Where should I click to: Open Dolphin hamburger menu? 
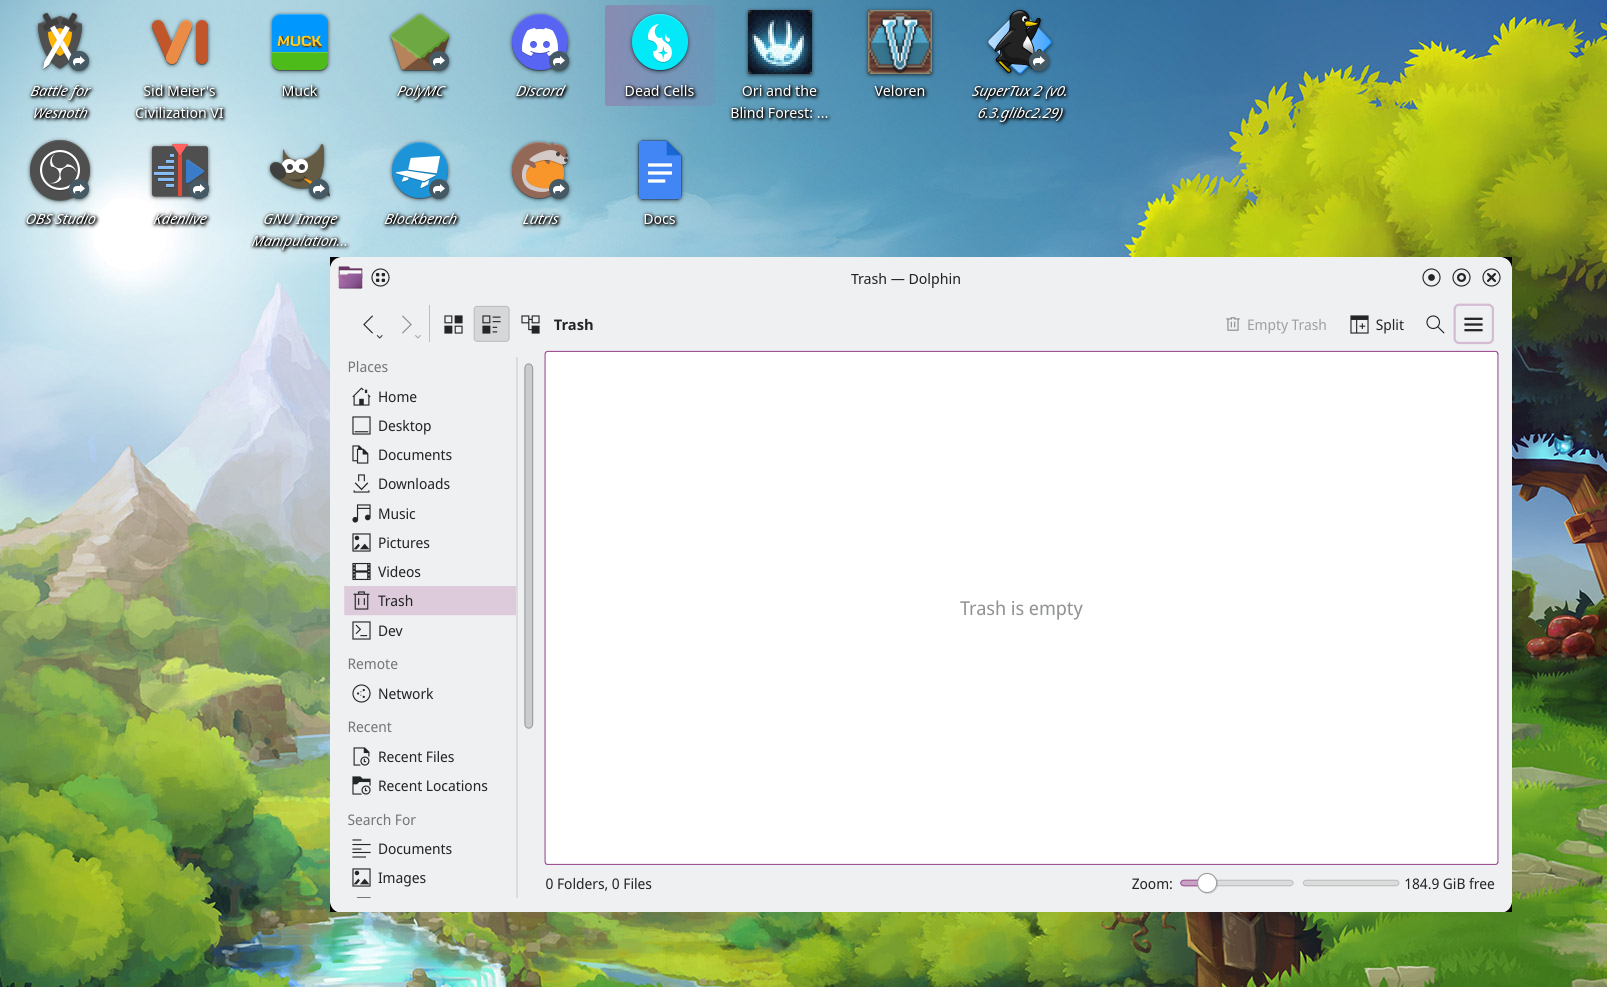pos(1473,324)
